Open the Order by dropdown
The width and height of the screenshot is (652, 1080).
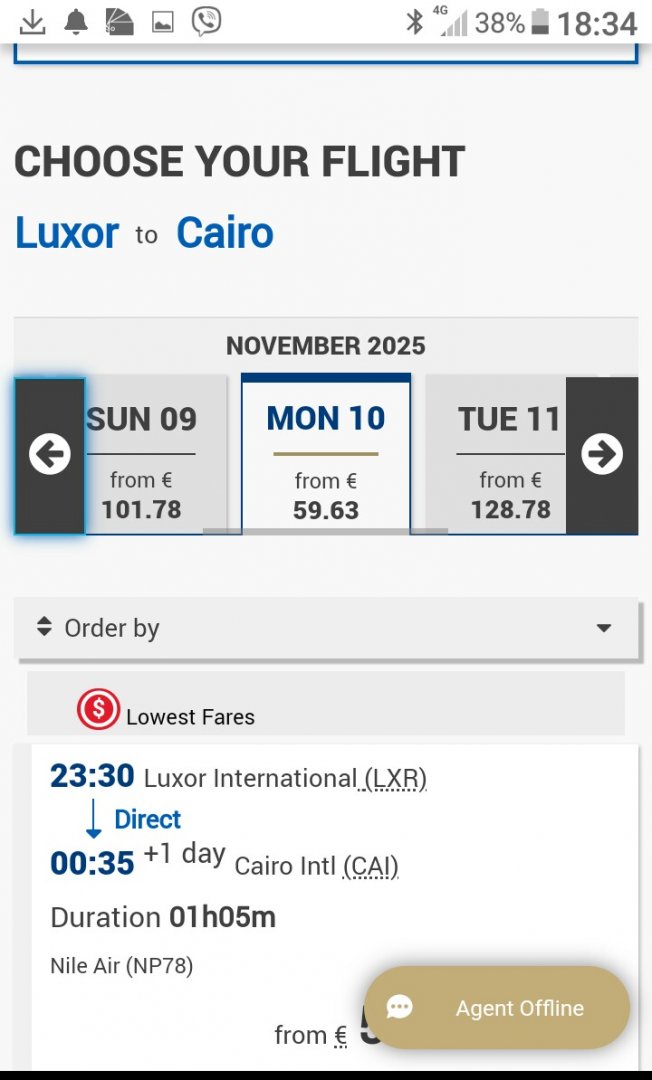326,628
